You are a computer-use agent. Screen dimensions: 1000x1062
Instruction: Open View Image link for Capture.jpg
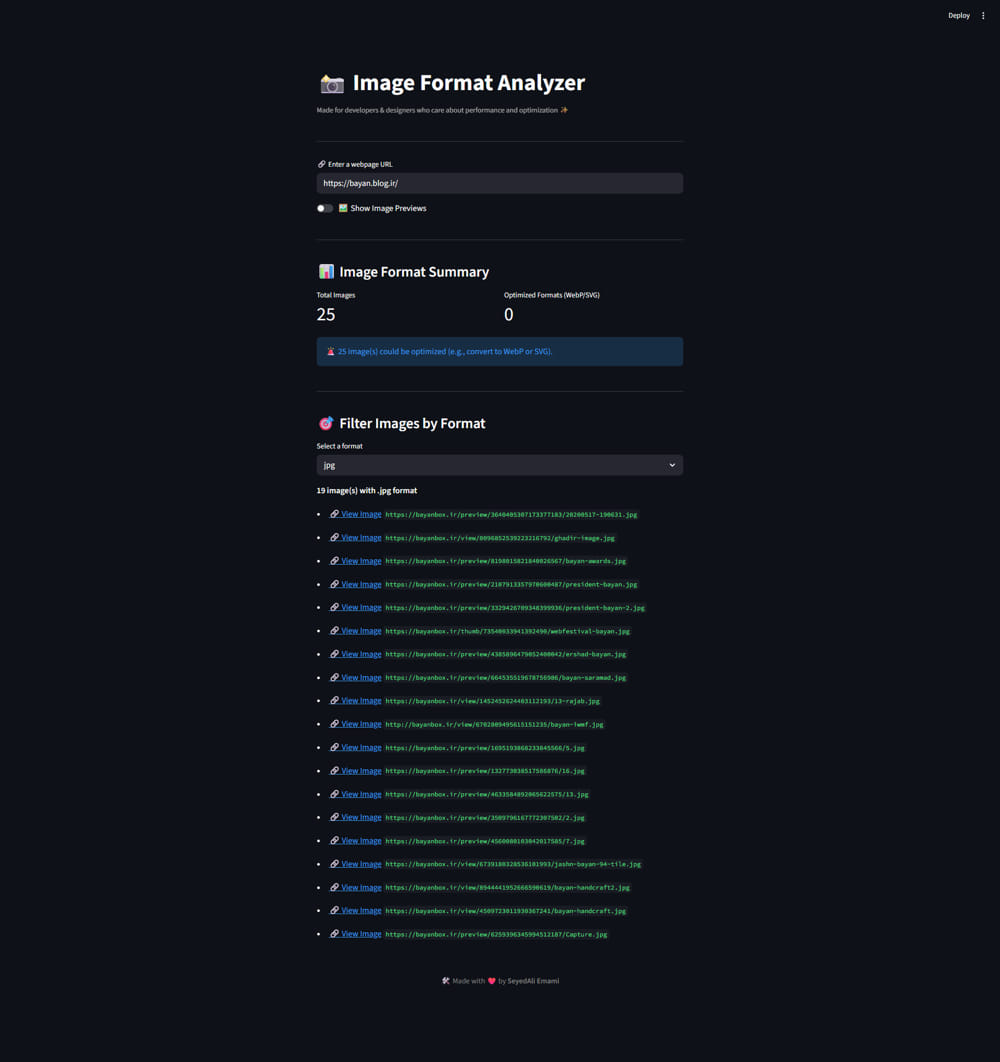point(356,934)
